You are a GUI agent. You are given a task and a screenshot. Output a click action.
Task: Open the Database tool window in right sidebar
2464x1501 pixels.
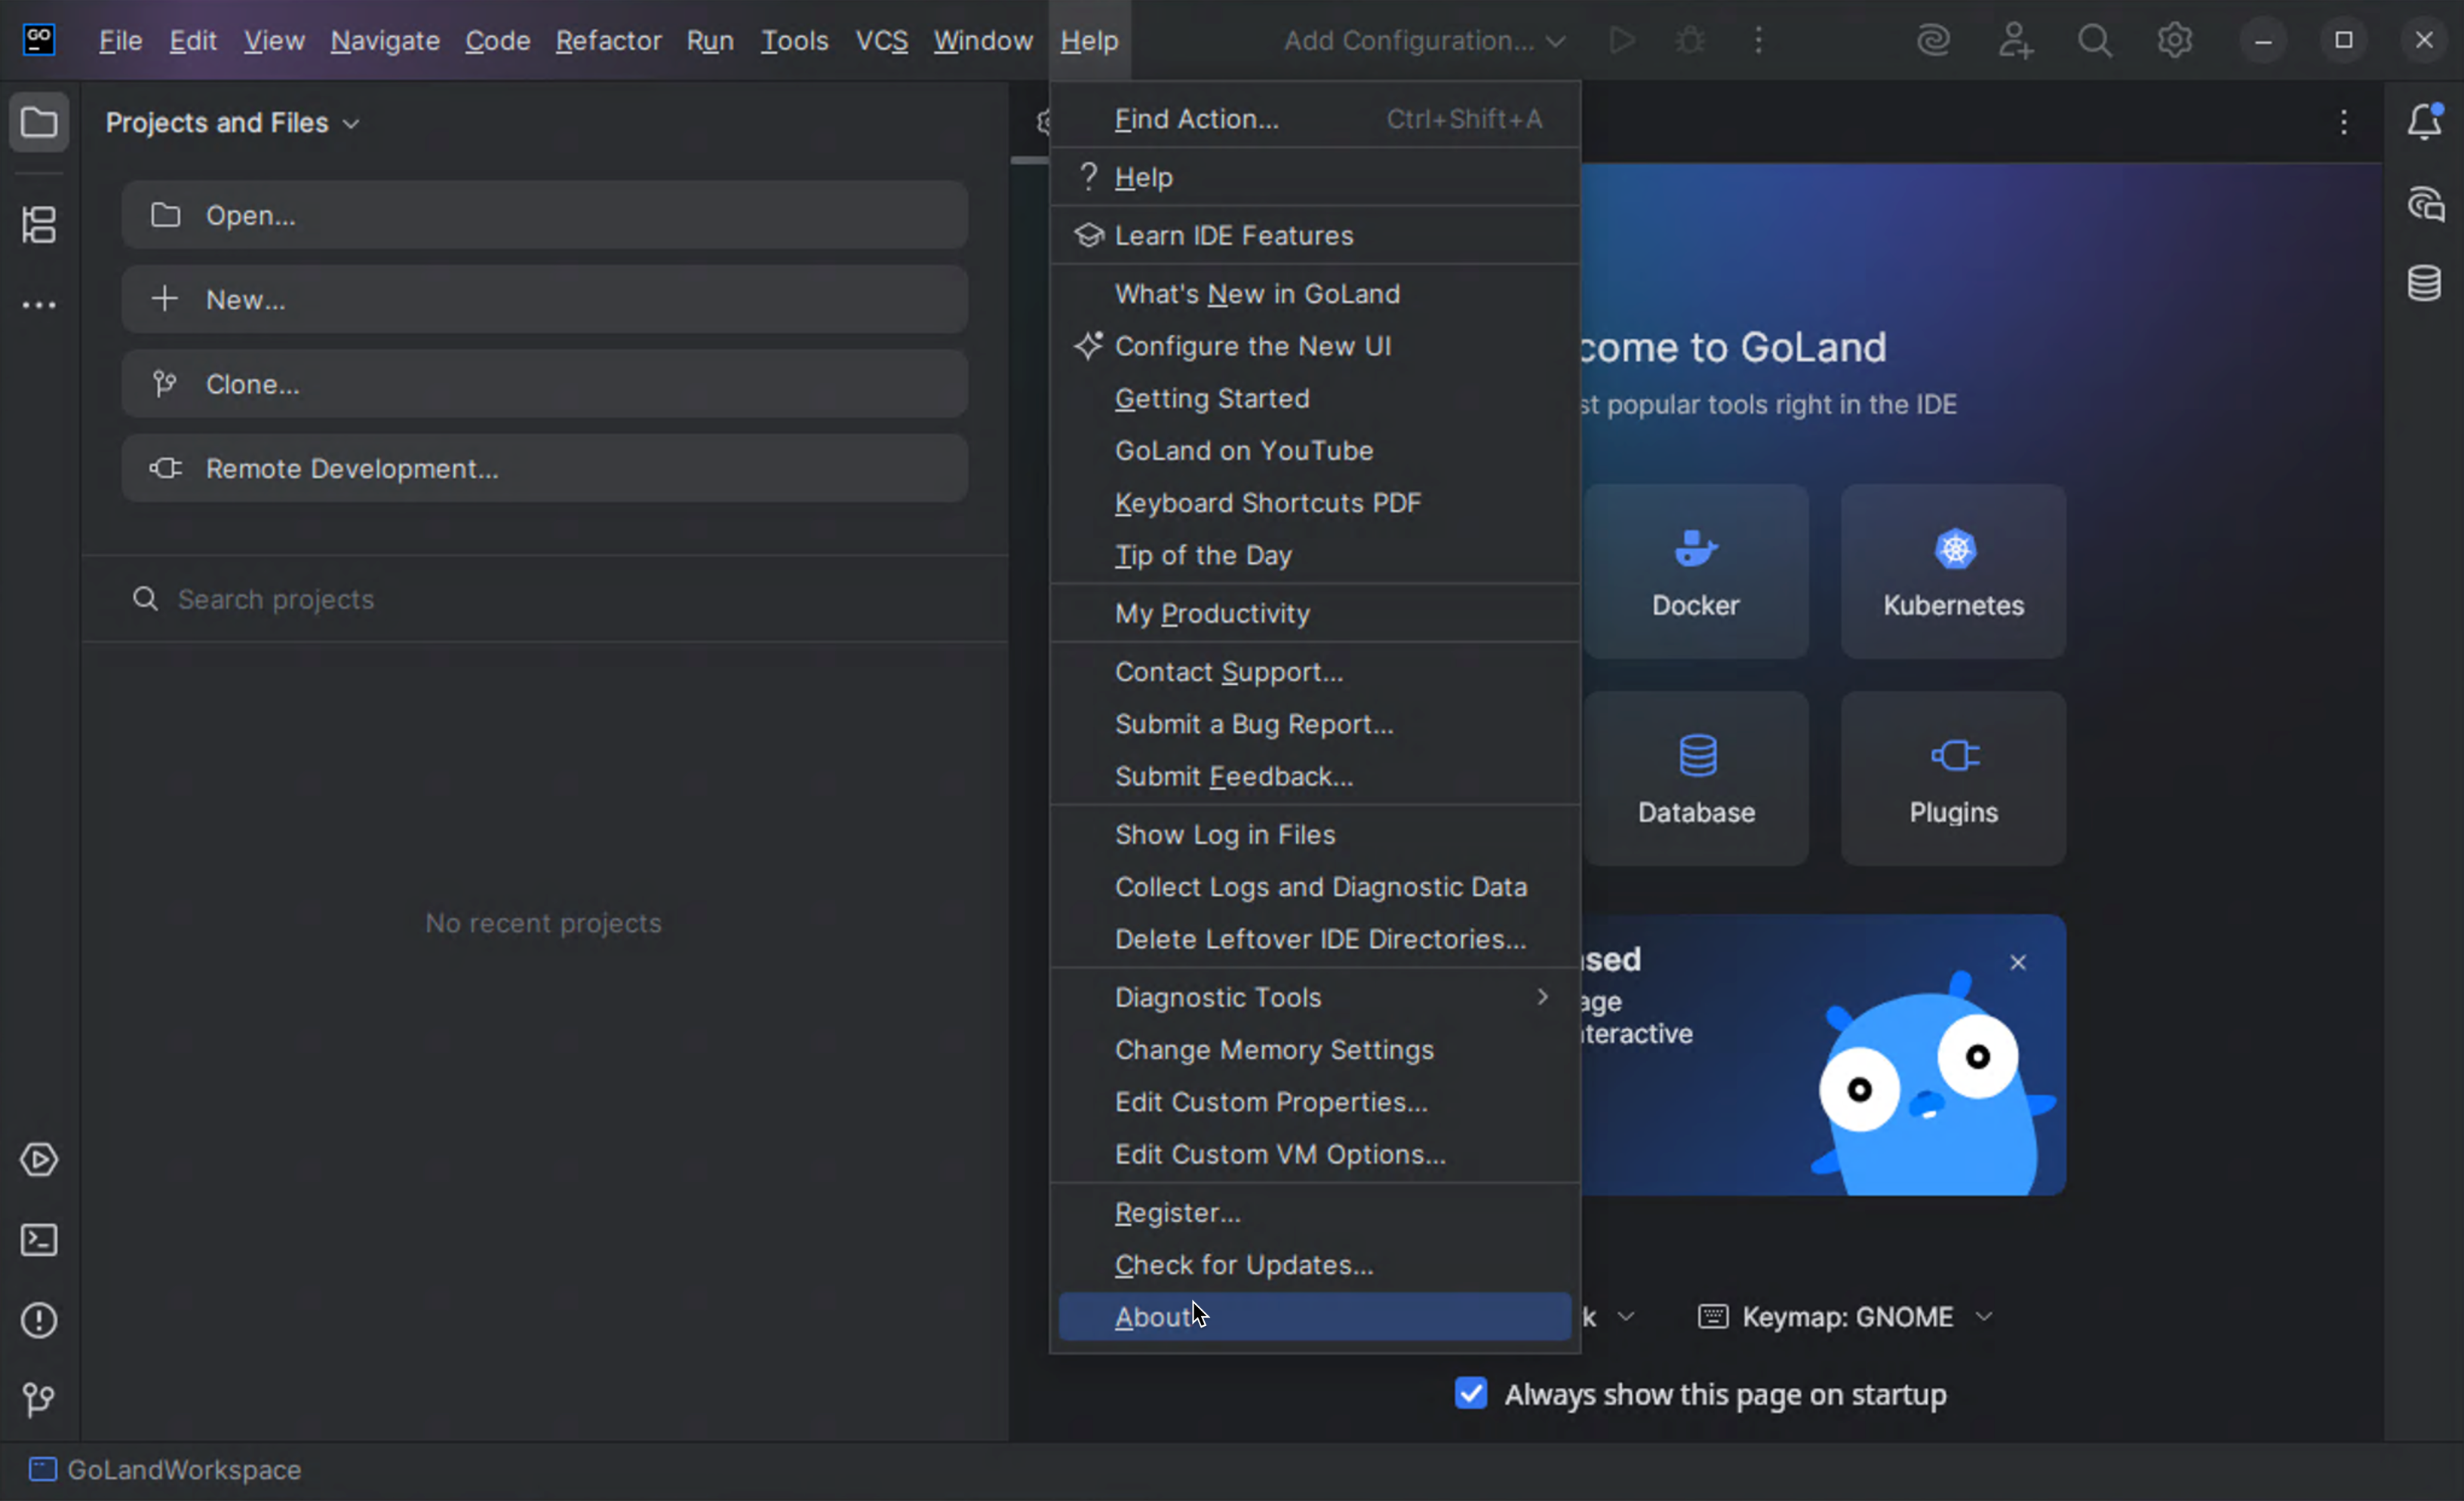tap(2424, 283)
